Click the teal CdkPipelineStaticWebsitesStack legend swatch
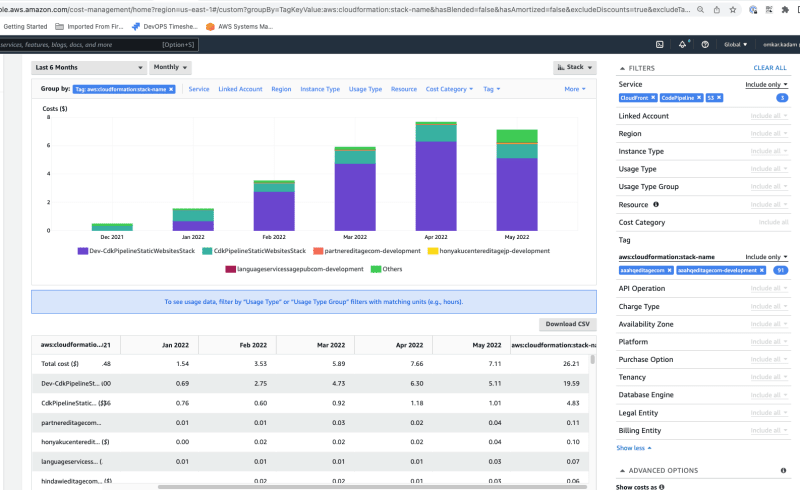The image size is (800, 490). (207, 251)
